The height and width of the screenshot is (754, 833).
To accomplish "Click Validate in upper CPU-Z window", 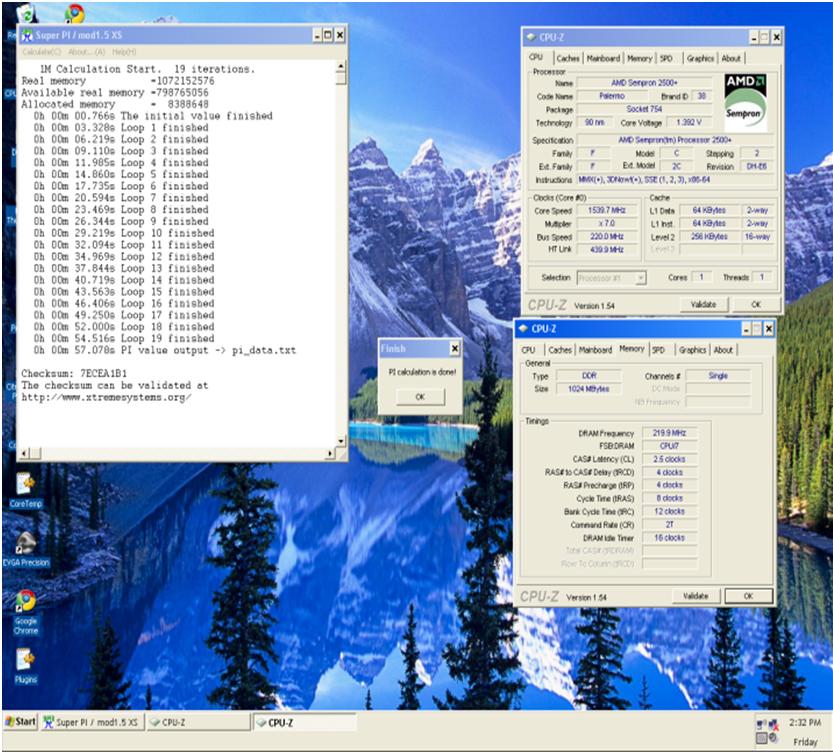I will pyautogui.click(x=703, y=304).
